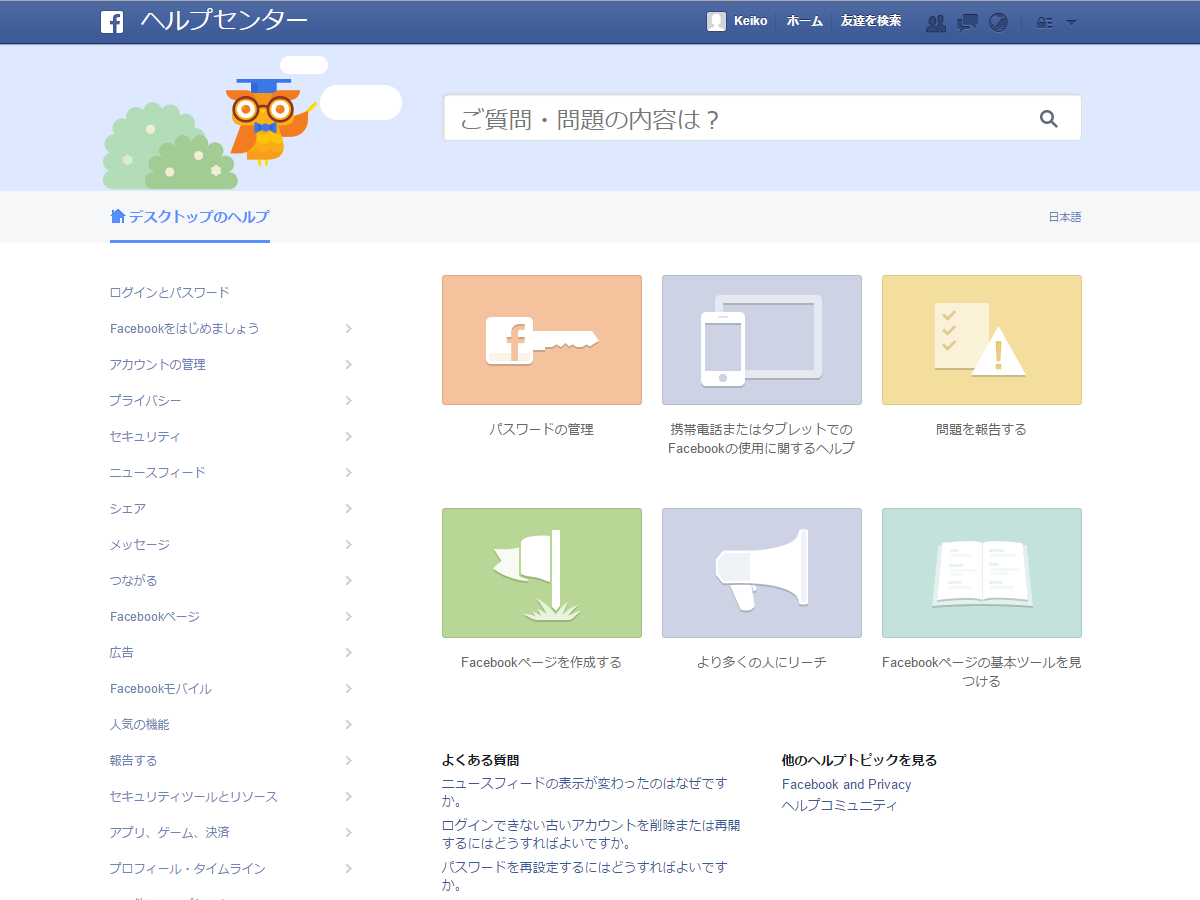The height and width of the screenshot is (900, 1200).
Task: Expand the Facebookモバイル chevron
Action: pos(348,688)
